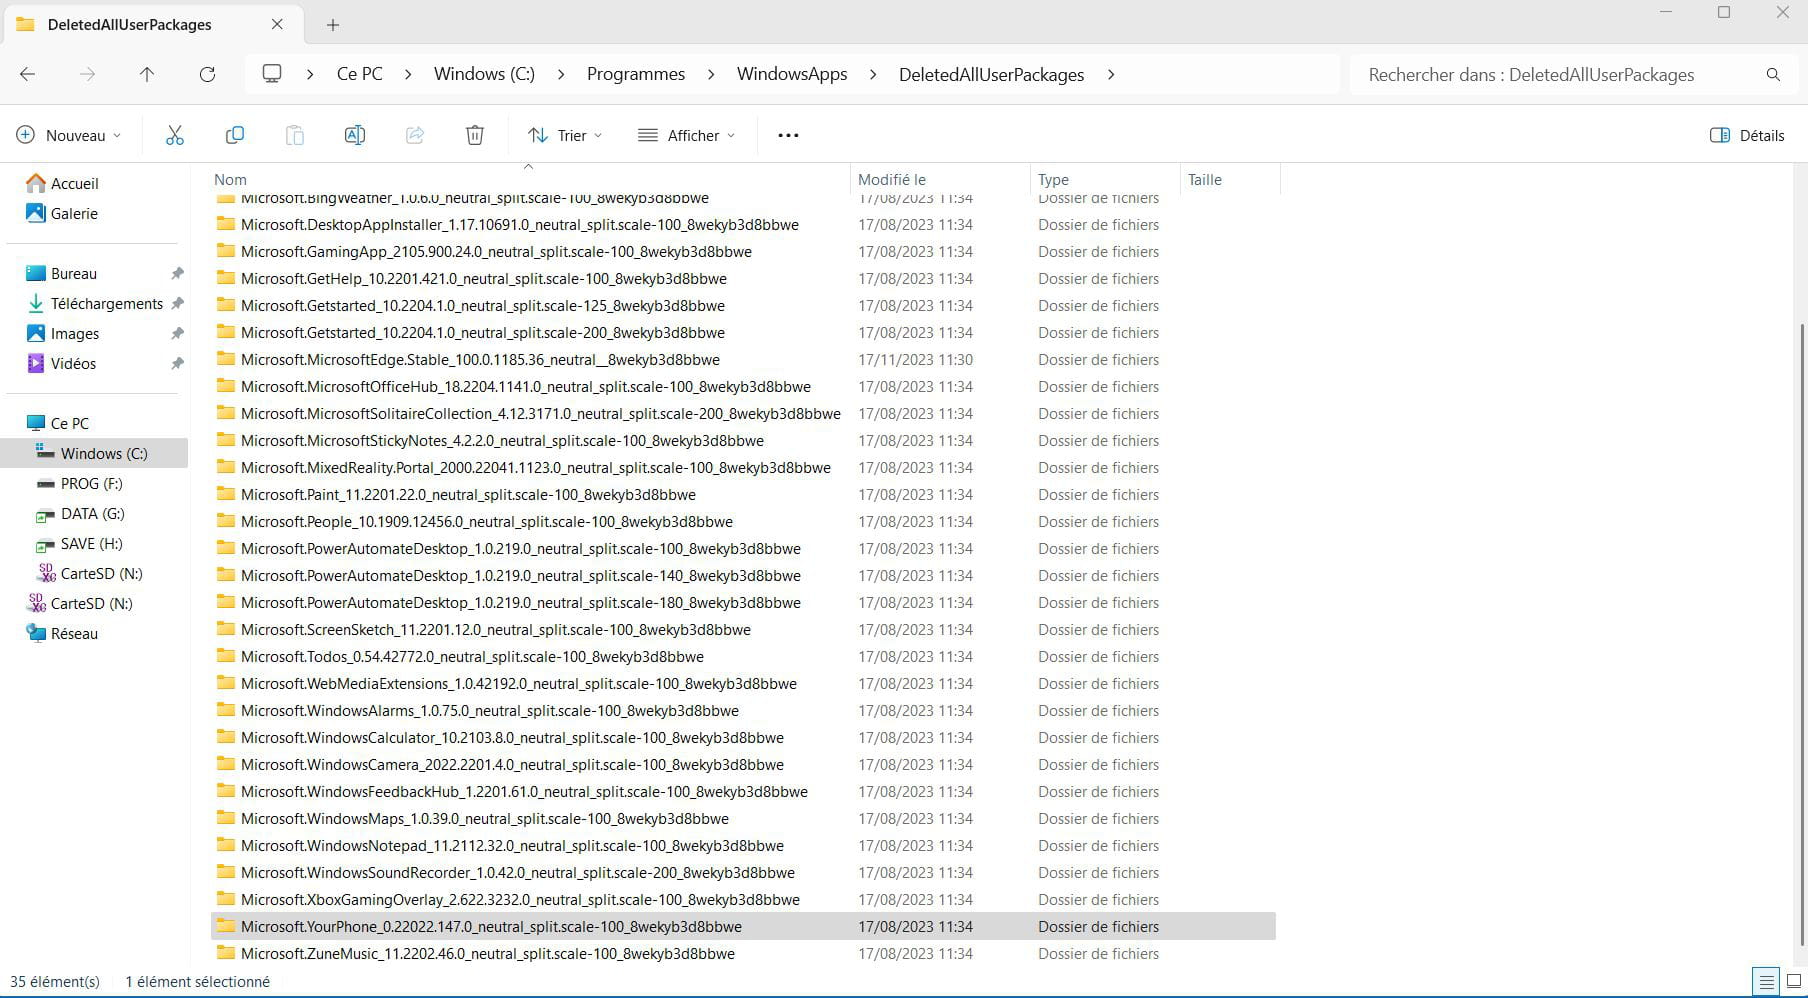Sort by the Type column header
The width and height of the screenshot is (1808, 998).
[x=1104, y=179]
